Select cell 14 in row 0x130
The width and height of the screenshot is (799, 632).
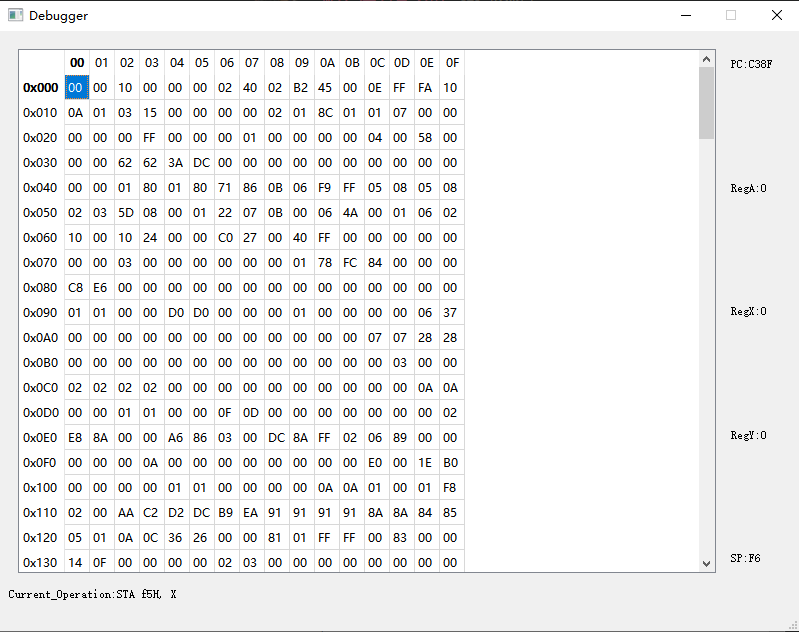click(x=77, y=561)
